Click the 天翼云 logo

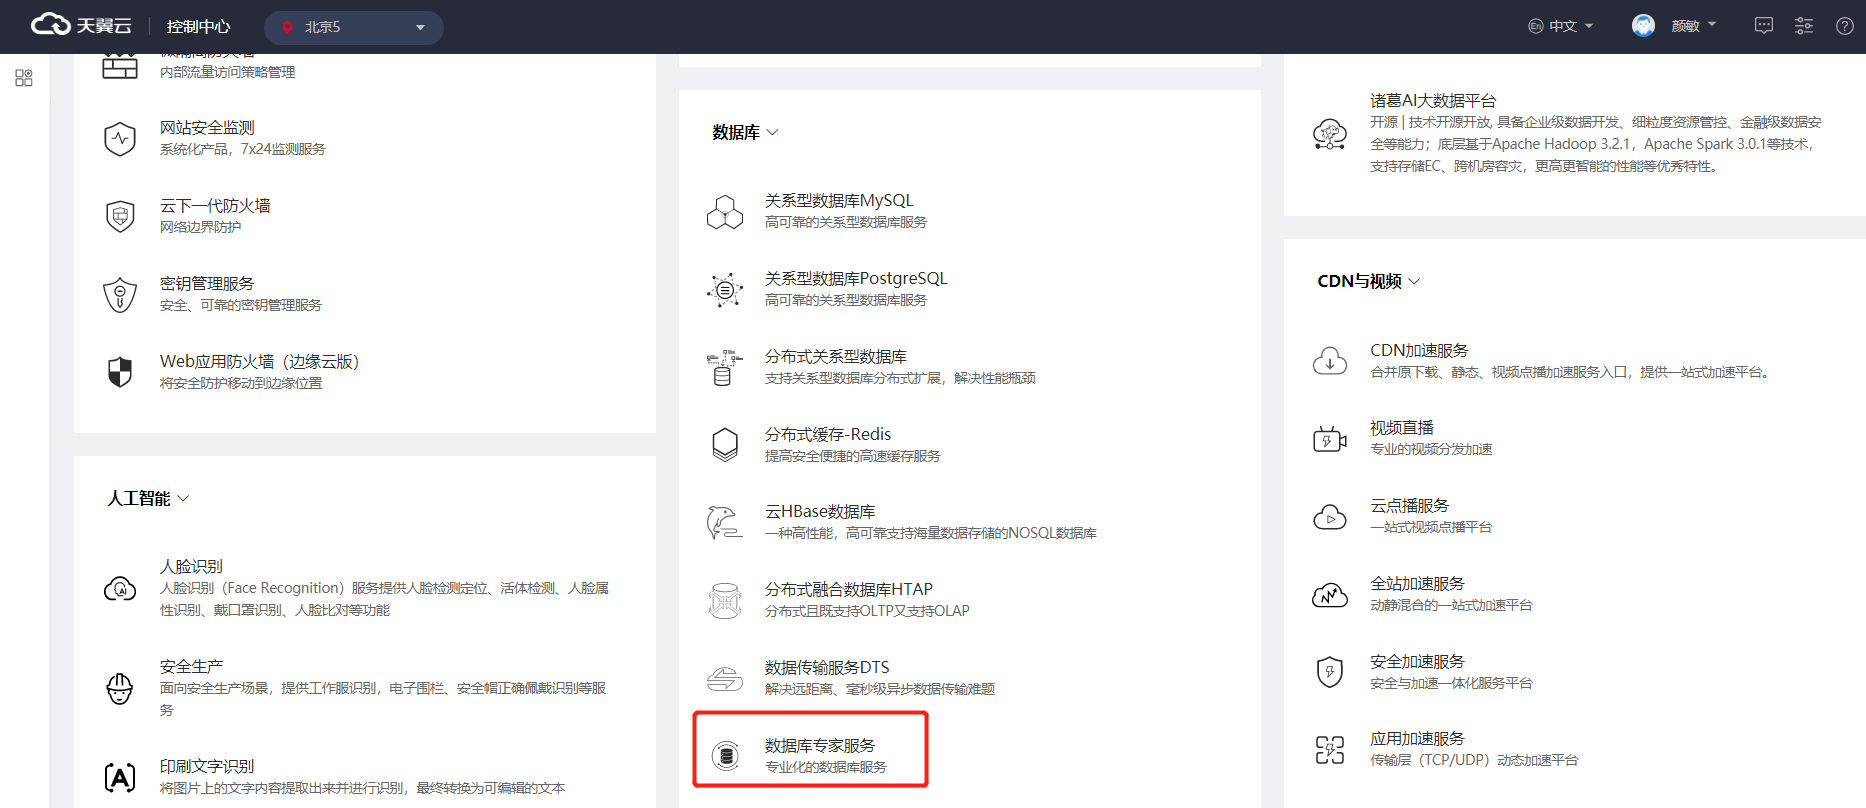pos(81,25)
